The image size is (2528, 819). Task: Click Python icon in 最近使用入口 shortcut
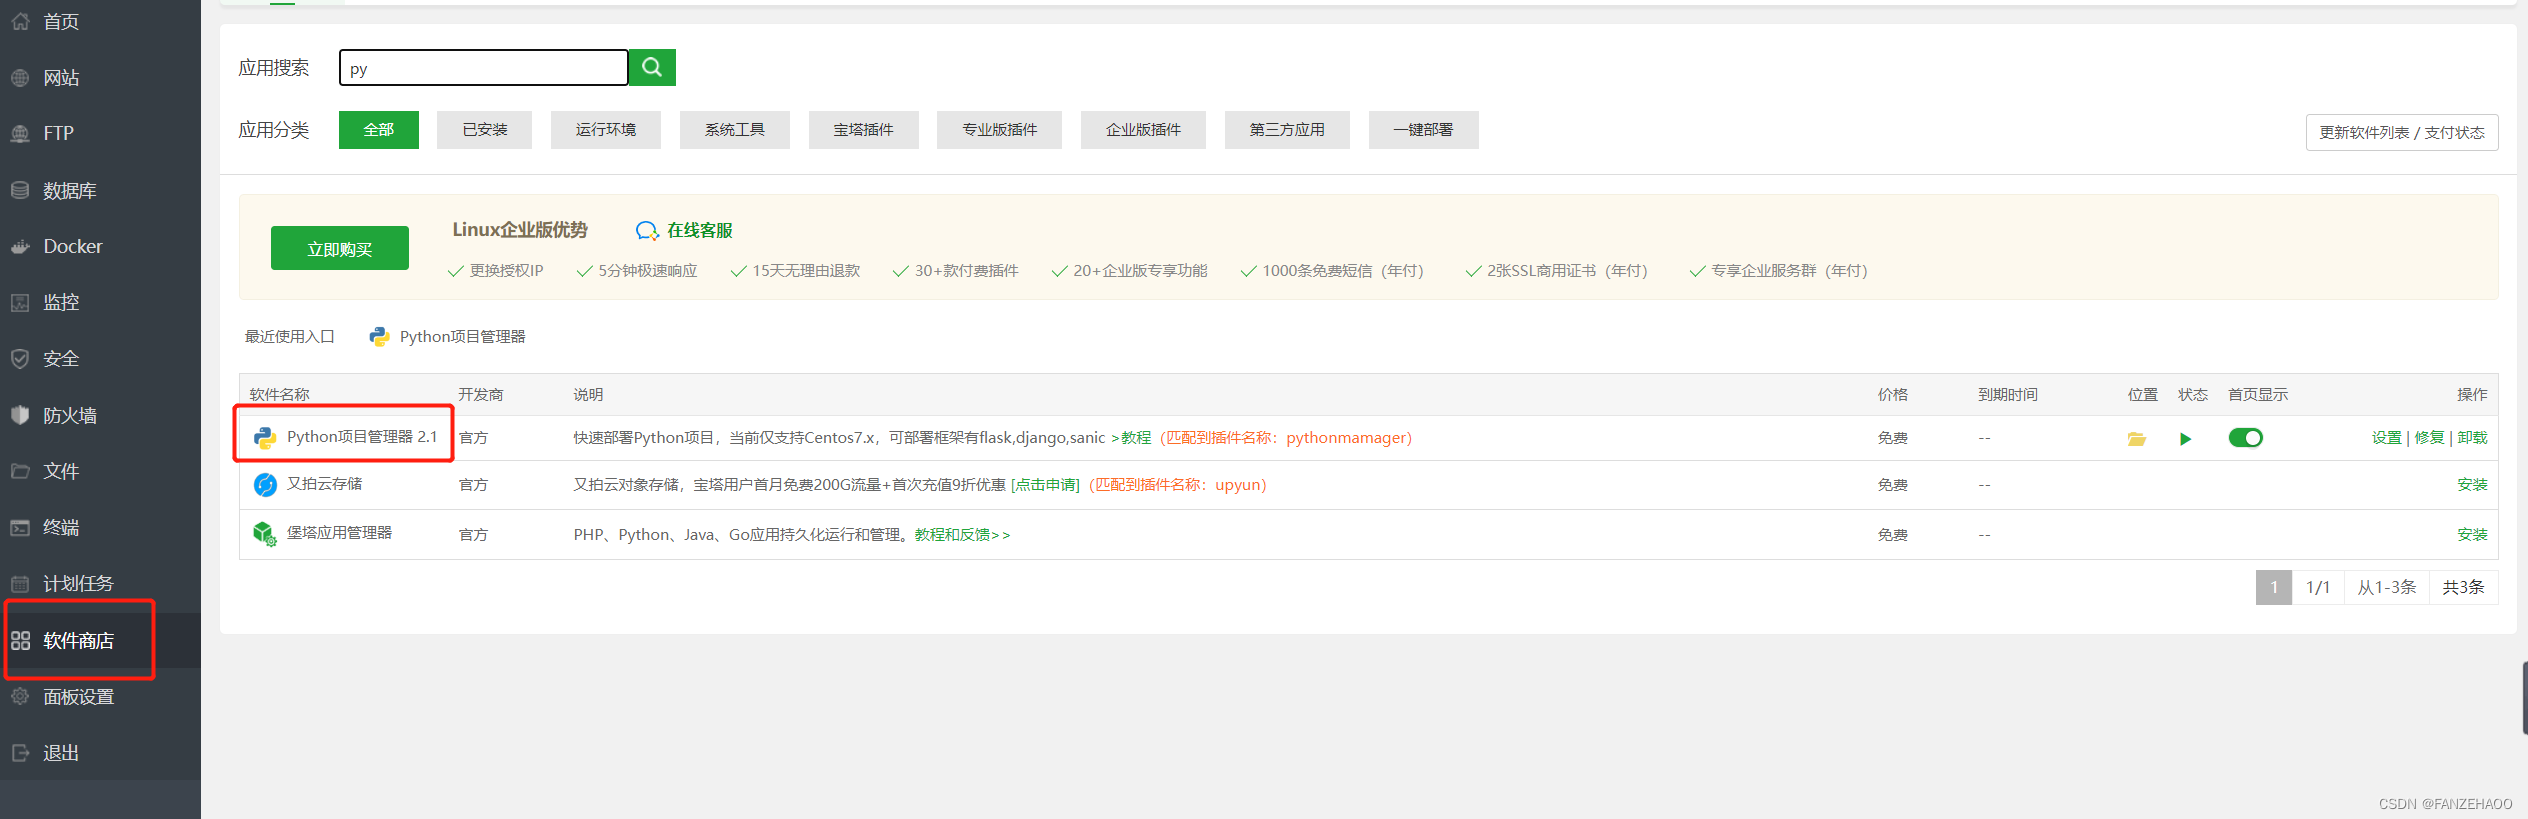379,337
